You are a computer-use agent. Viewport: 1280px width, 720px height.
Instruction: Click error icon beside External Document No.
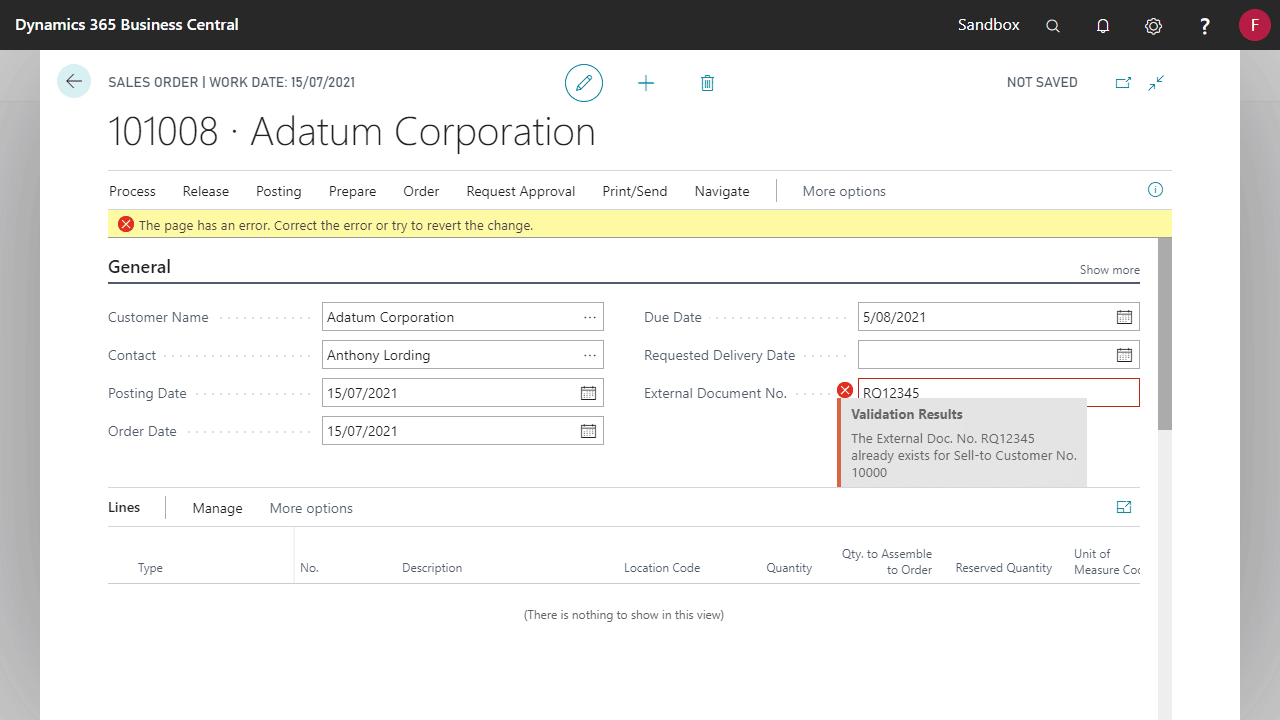point(845,390)
